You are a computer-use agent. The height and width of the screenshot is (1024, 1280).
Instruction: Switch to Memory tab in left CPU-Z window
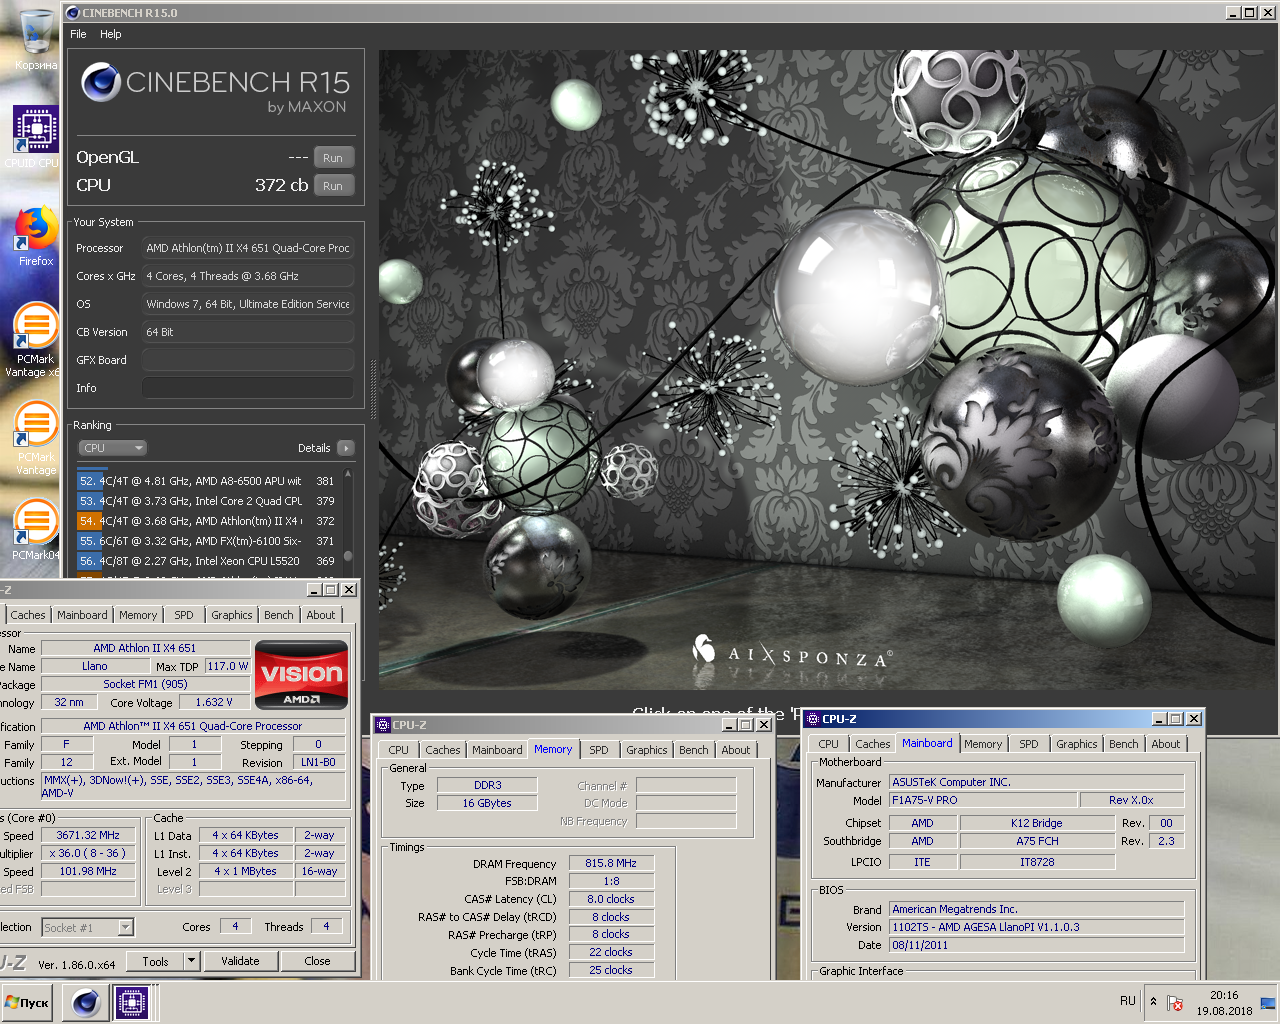pos(138,615)
